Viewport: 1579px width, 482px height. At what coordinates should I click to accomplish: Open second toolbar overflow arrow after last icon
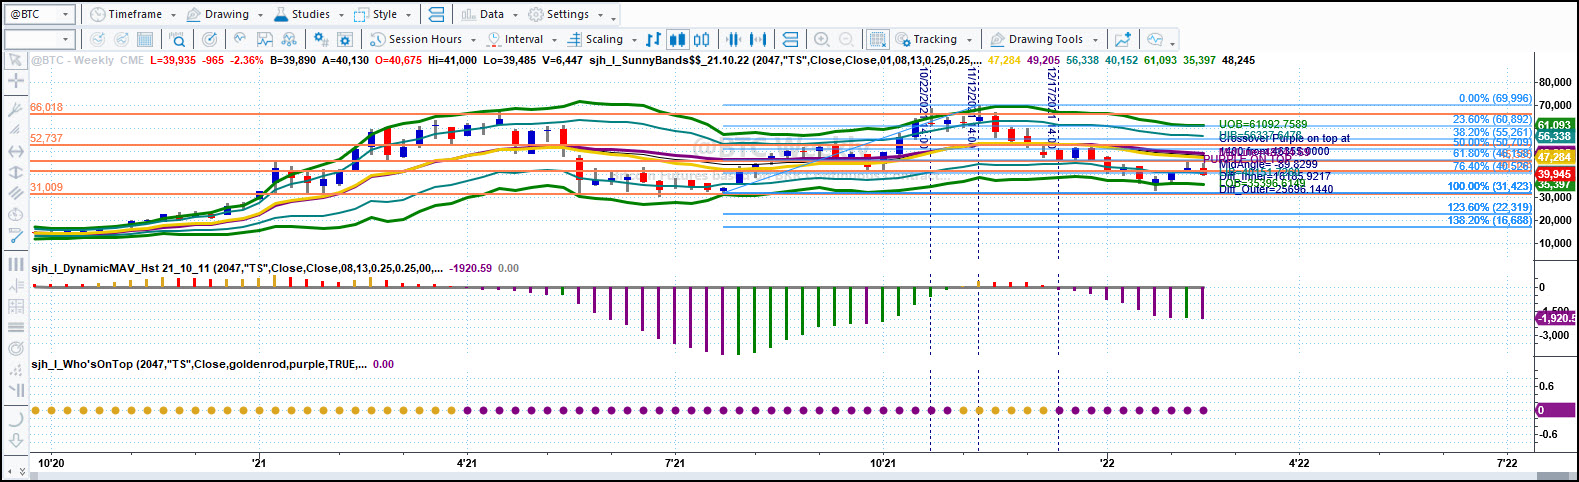[x=1172, y=42]
